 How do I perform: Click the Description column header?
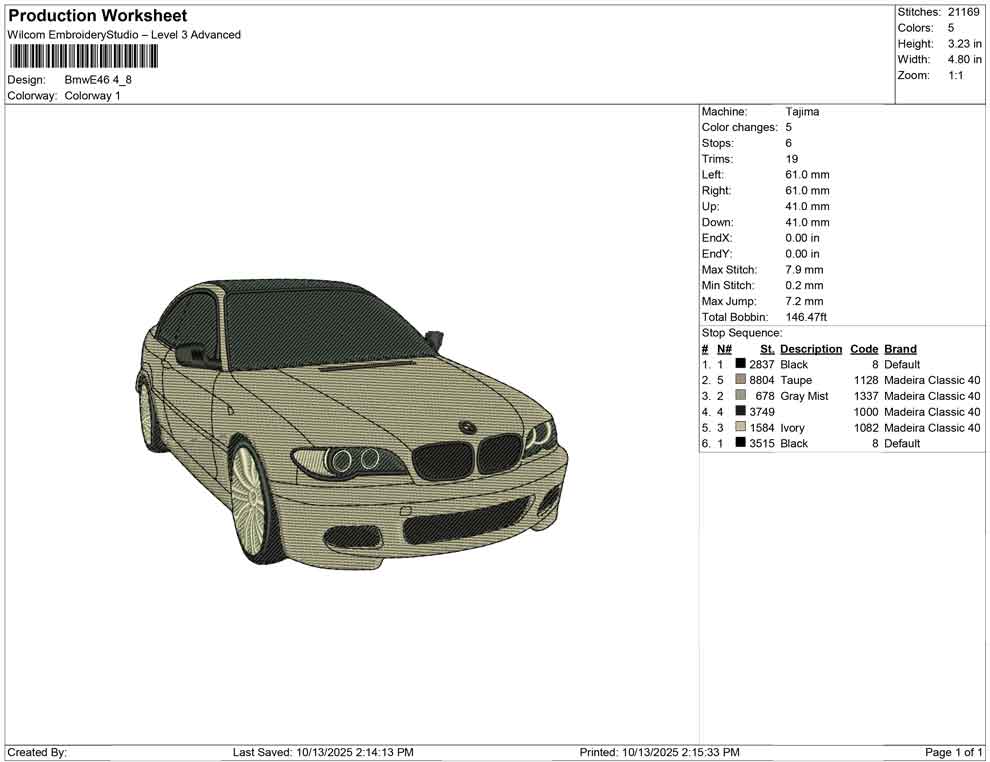pyautogui.click(x=811, y=349)
